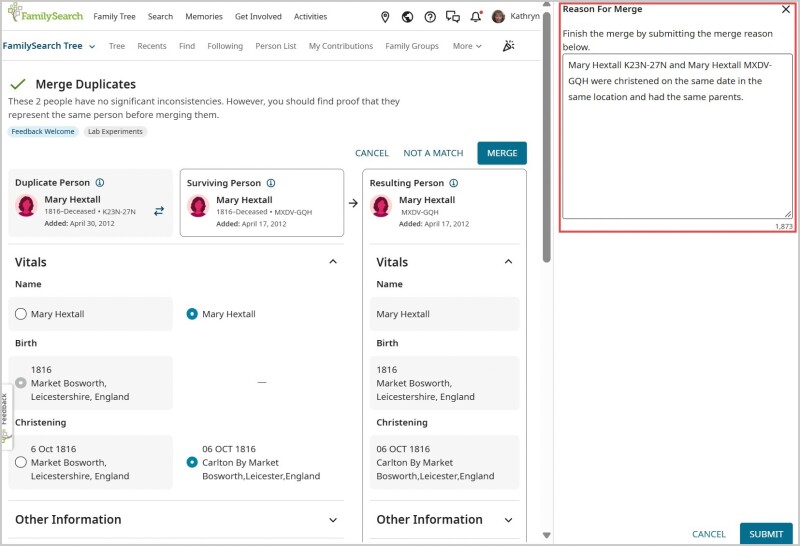Open the help question mark icon
This screenshot has height=546, width=800.
click(430, 17)
